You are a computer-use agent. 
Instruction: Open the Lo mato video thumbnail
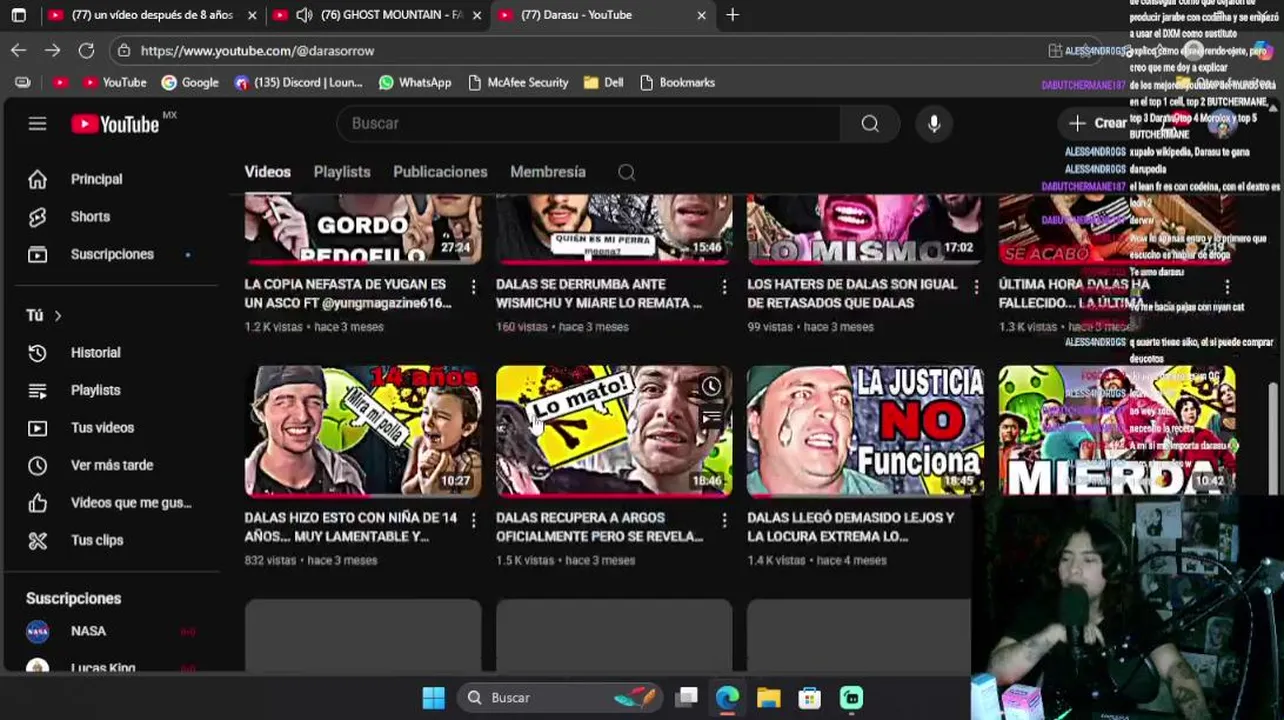tap(614, 431)
